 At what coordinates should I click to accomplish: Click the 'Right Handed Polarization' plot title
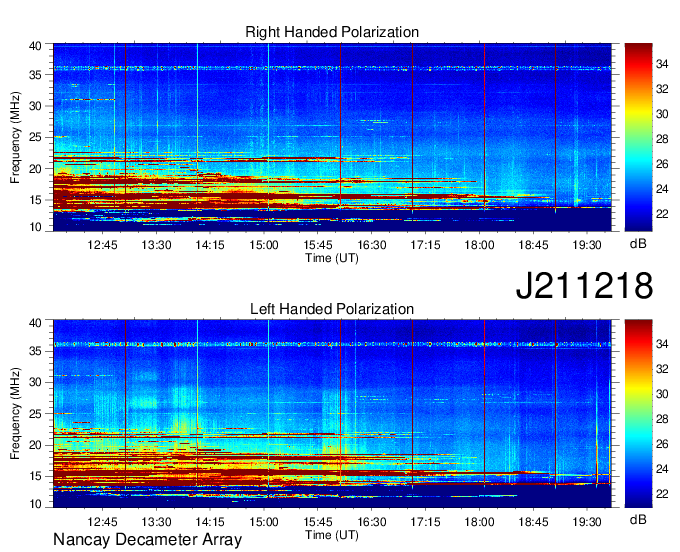(332, 32)
